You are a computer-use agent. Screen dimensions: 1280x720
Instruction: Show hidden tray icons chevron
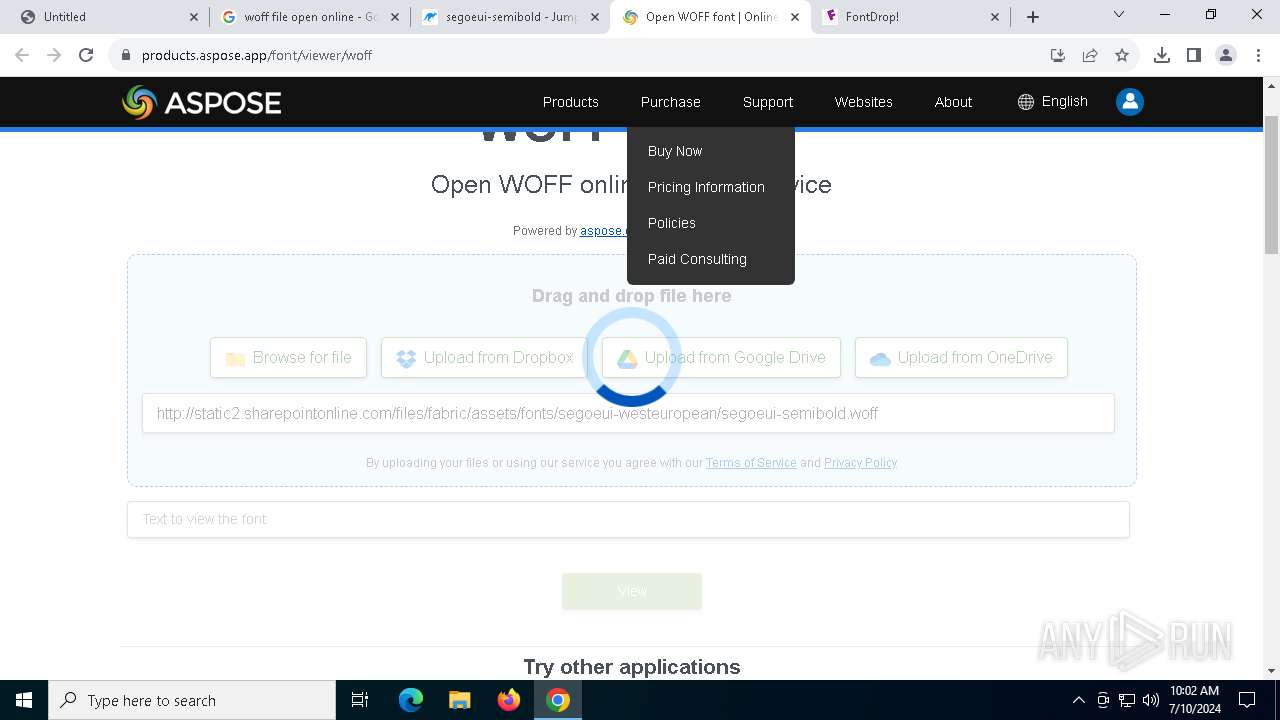click(x=1078, y=700)
